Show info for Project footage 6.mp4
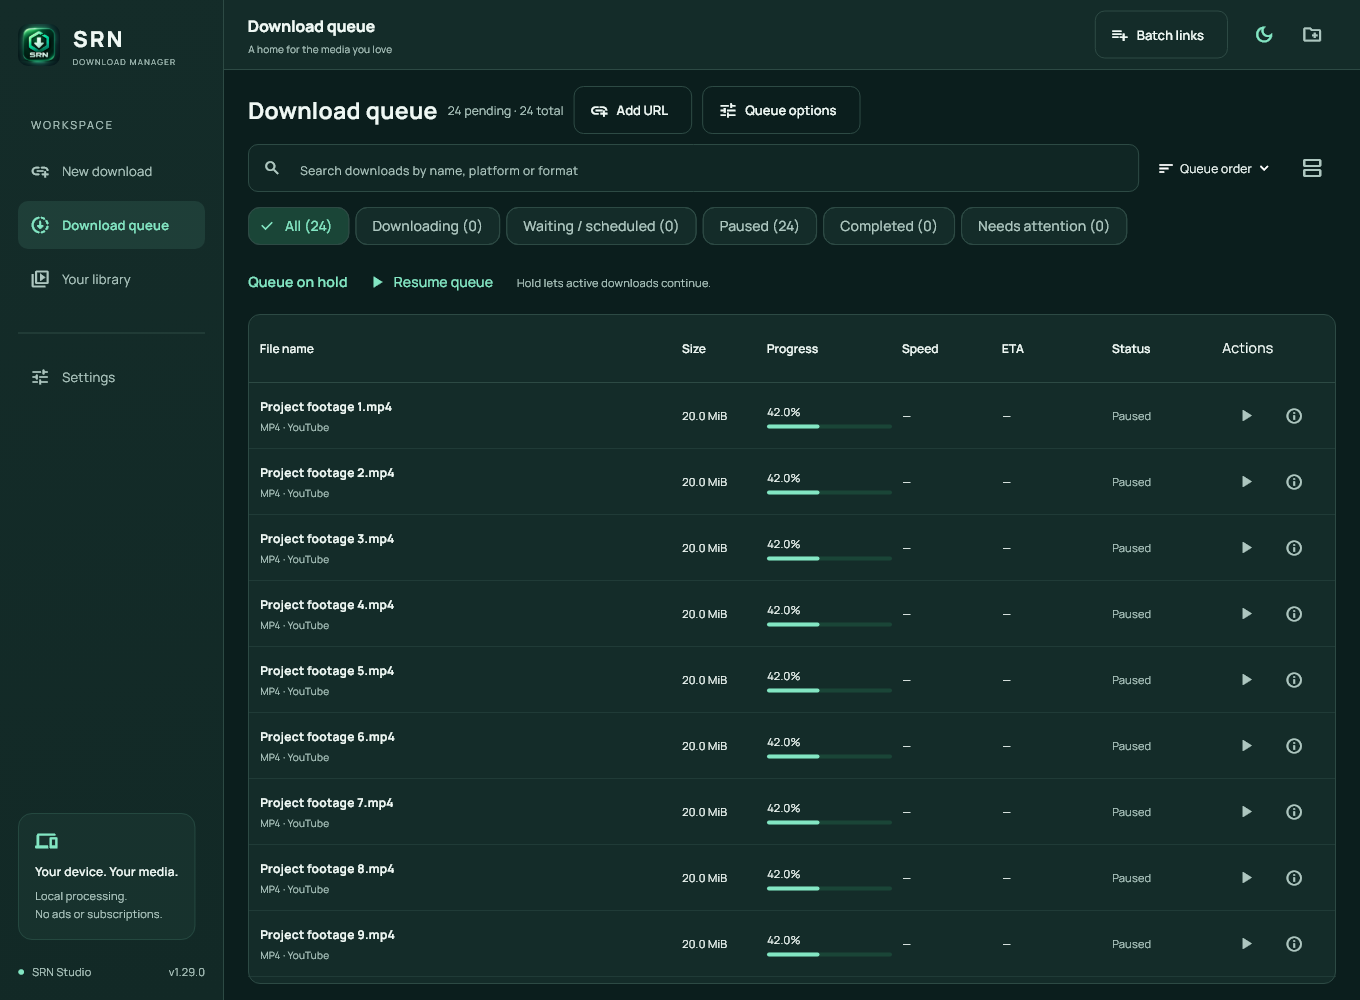 click(1294, 746)
